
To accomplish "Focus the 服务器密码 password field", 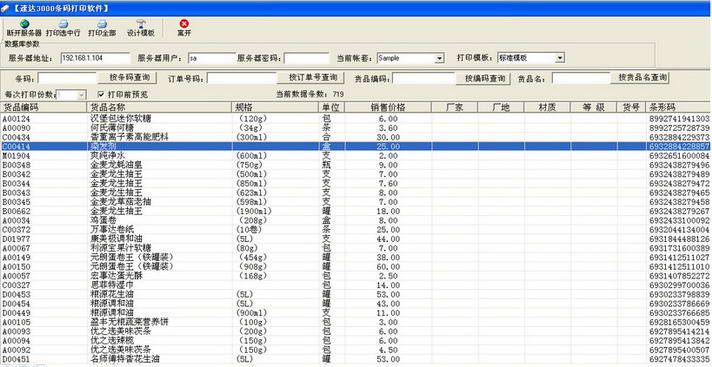I will [x=307, y=58].
